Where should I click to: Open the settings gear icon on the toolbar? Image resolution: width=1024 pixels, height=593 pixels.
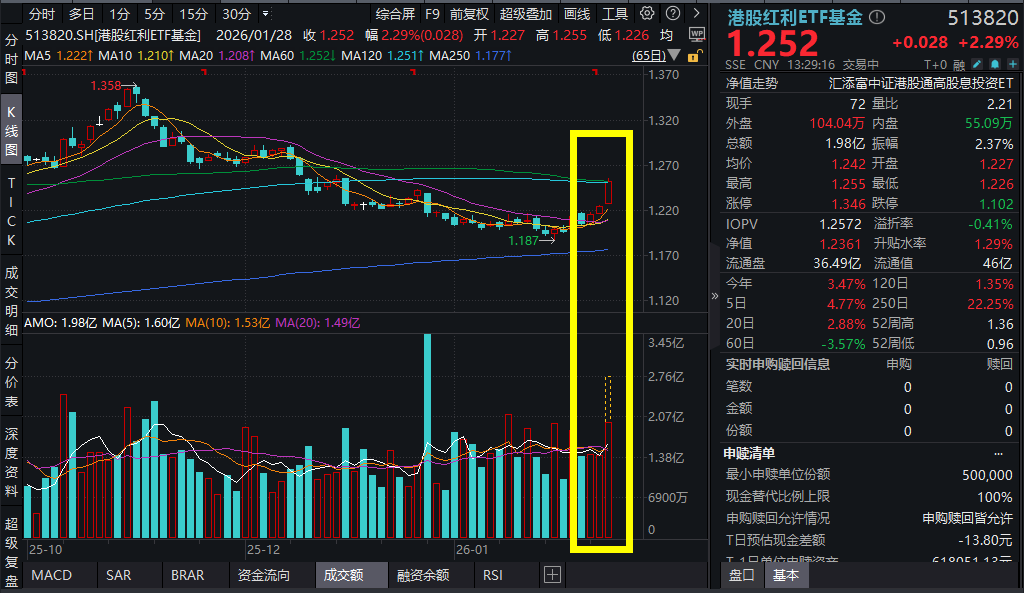coord(647,13)
